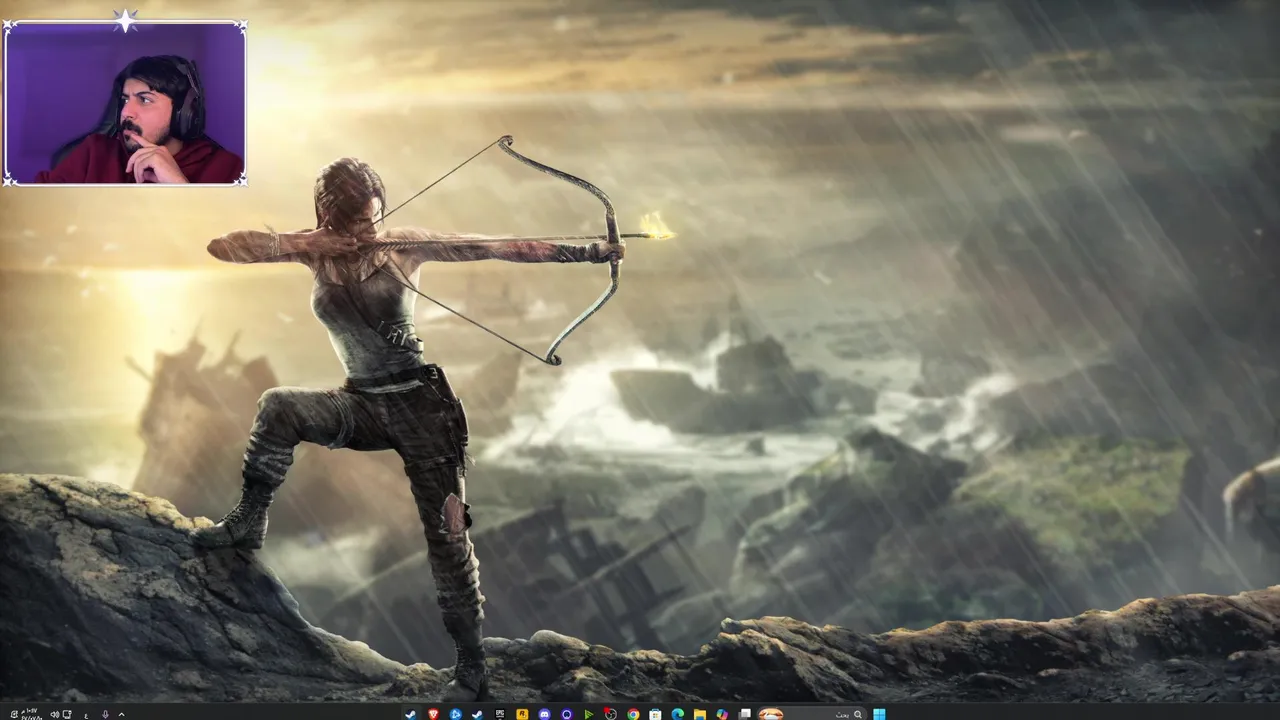Click the burger search highlight icon
The height and width of the screenshot is (720, 1280).
click(x=770, y=714)
